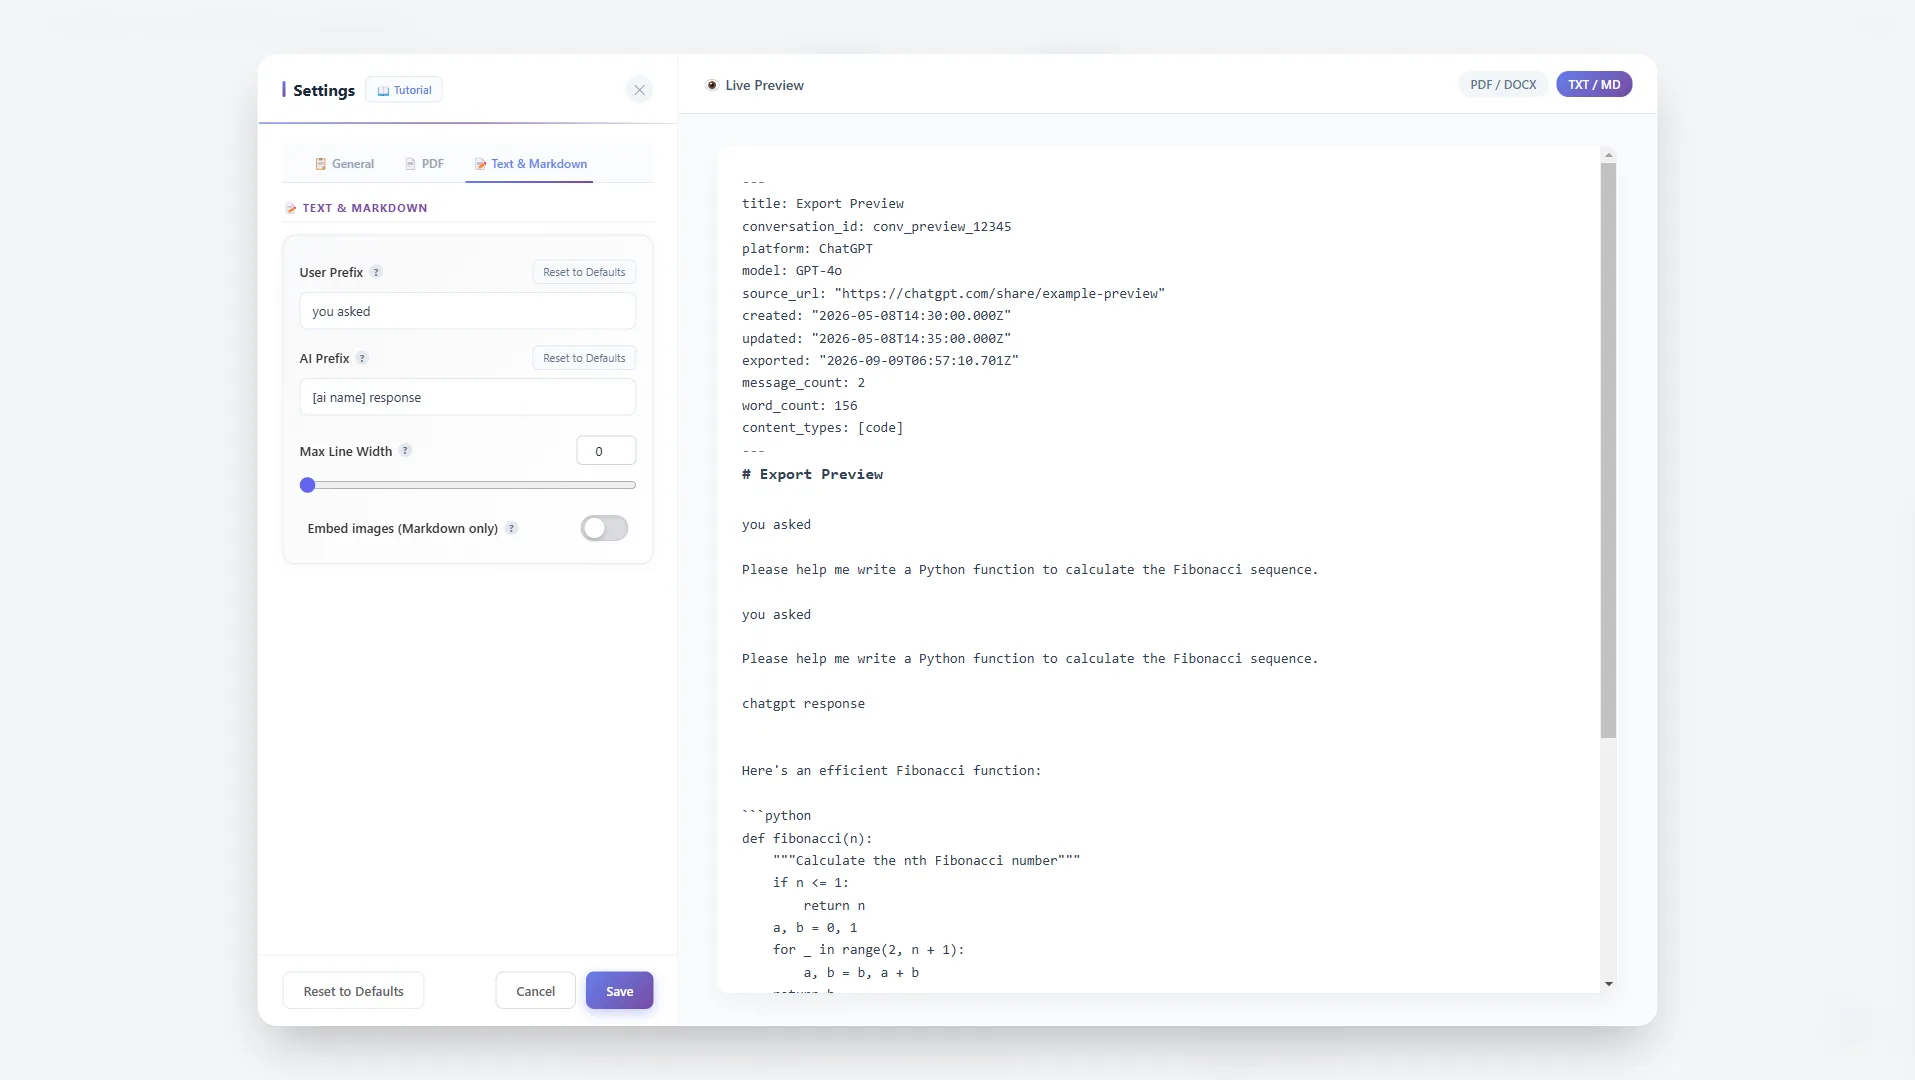Cancel the settings changes
1915x1080 pixels.
[535, 991]
